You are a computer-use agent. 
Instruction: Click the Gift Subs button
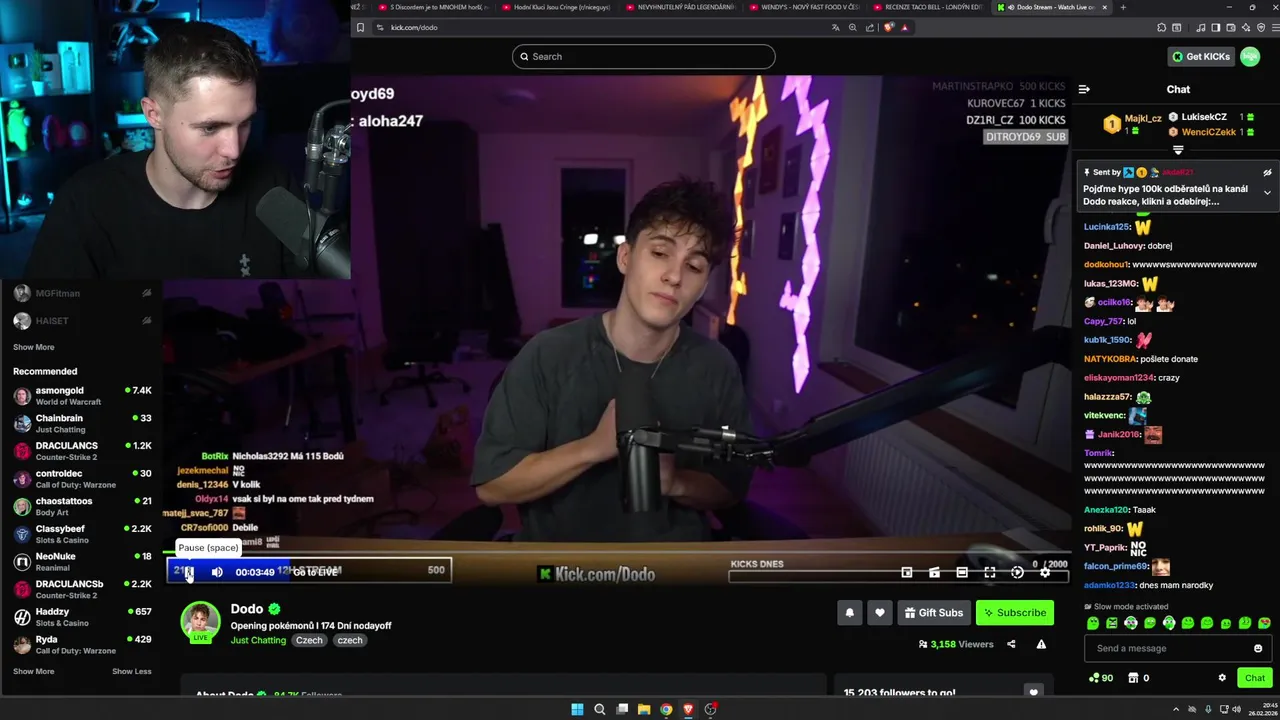tap(933, 613)
